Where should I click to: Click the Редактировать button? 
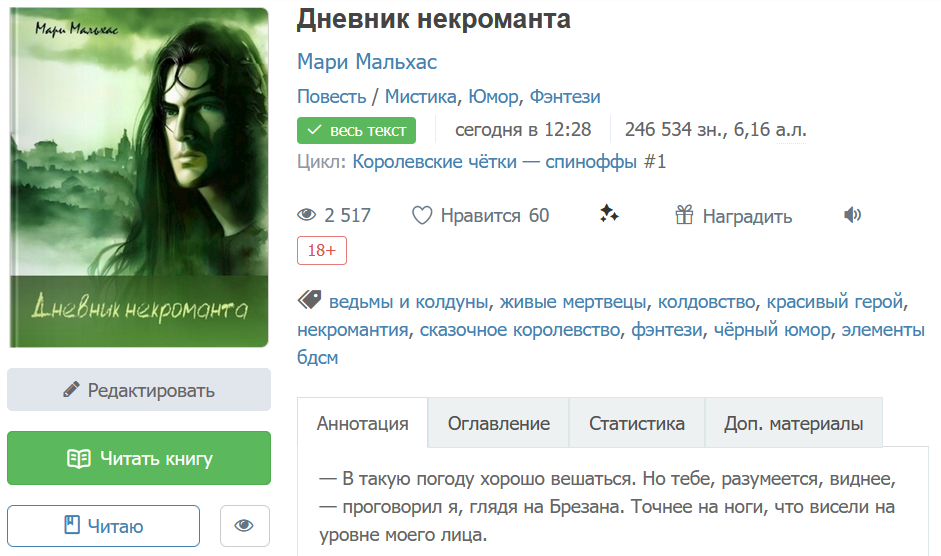[139, 390]
